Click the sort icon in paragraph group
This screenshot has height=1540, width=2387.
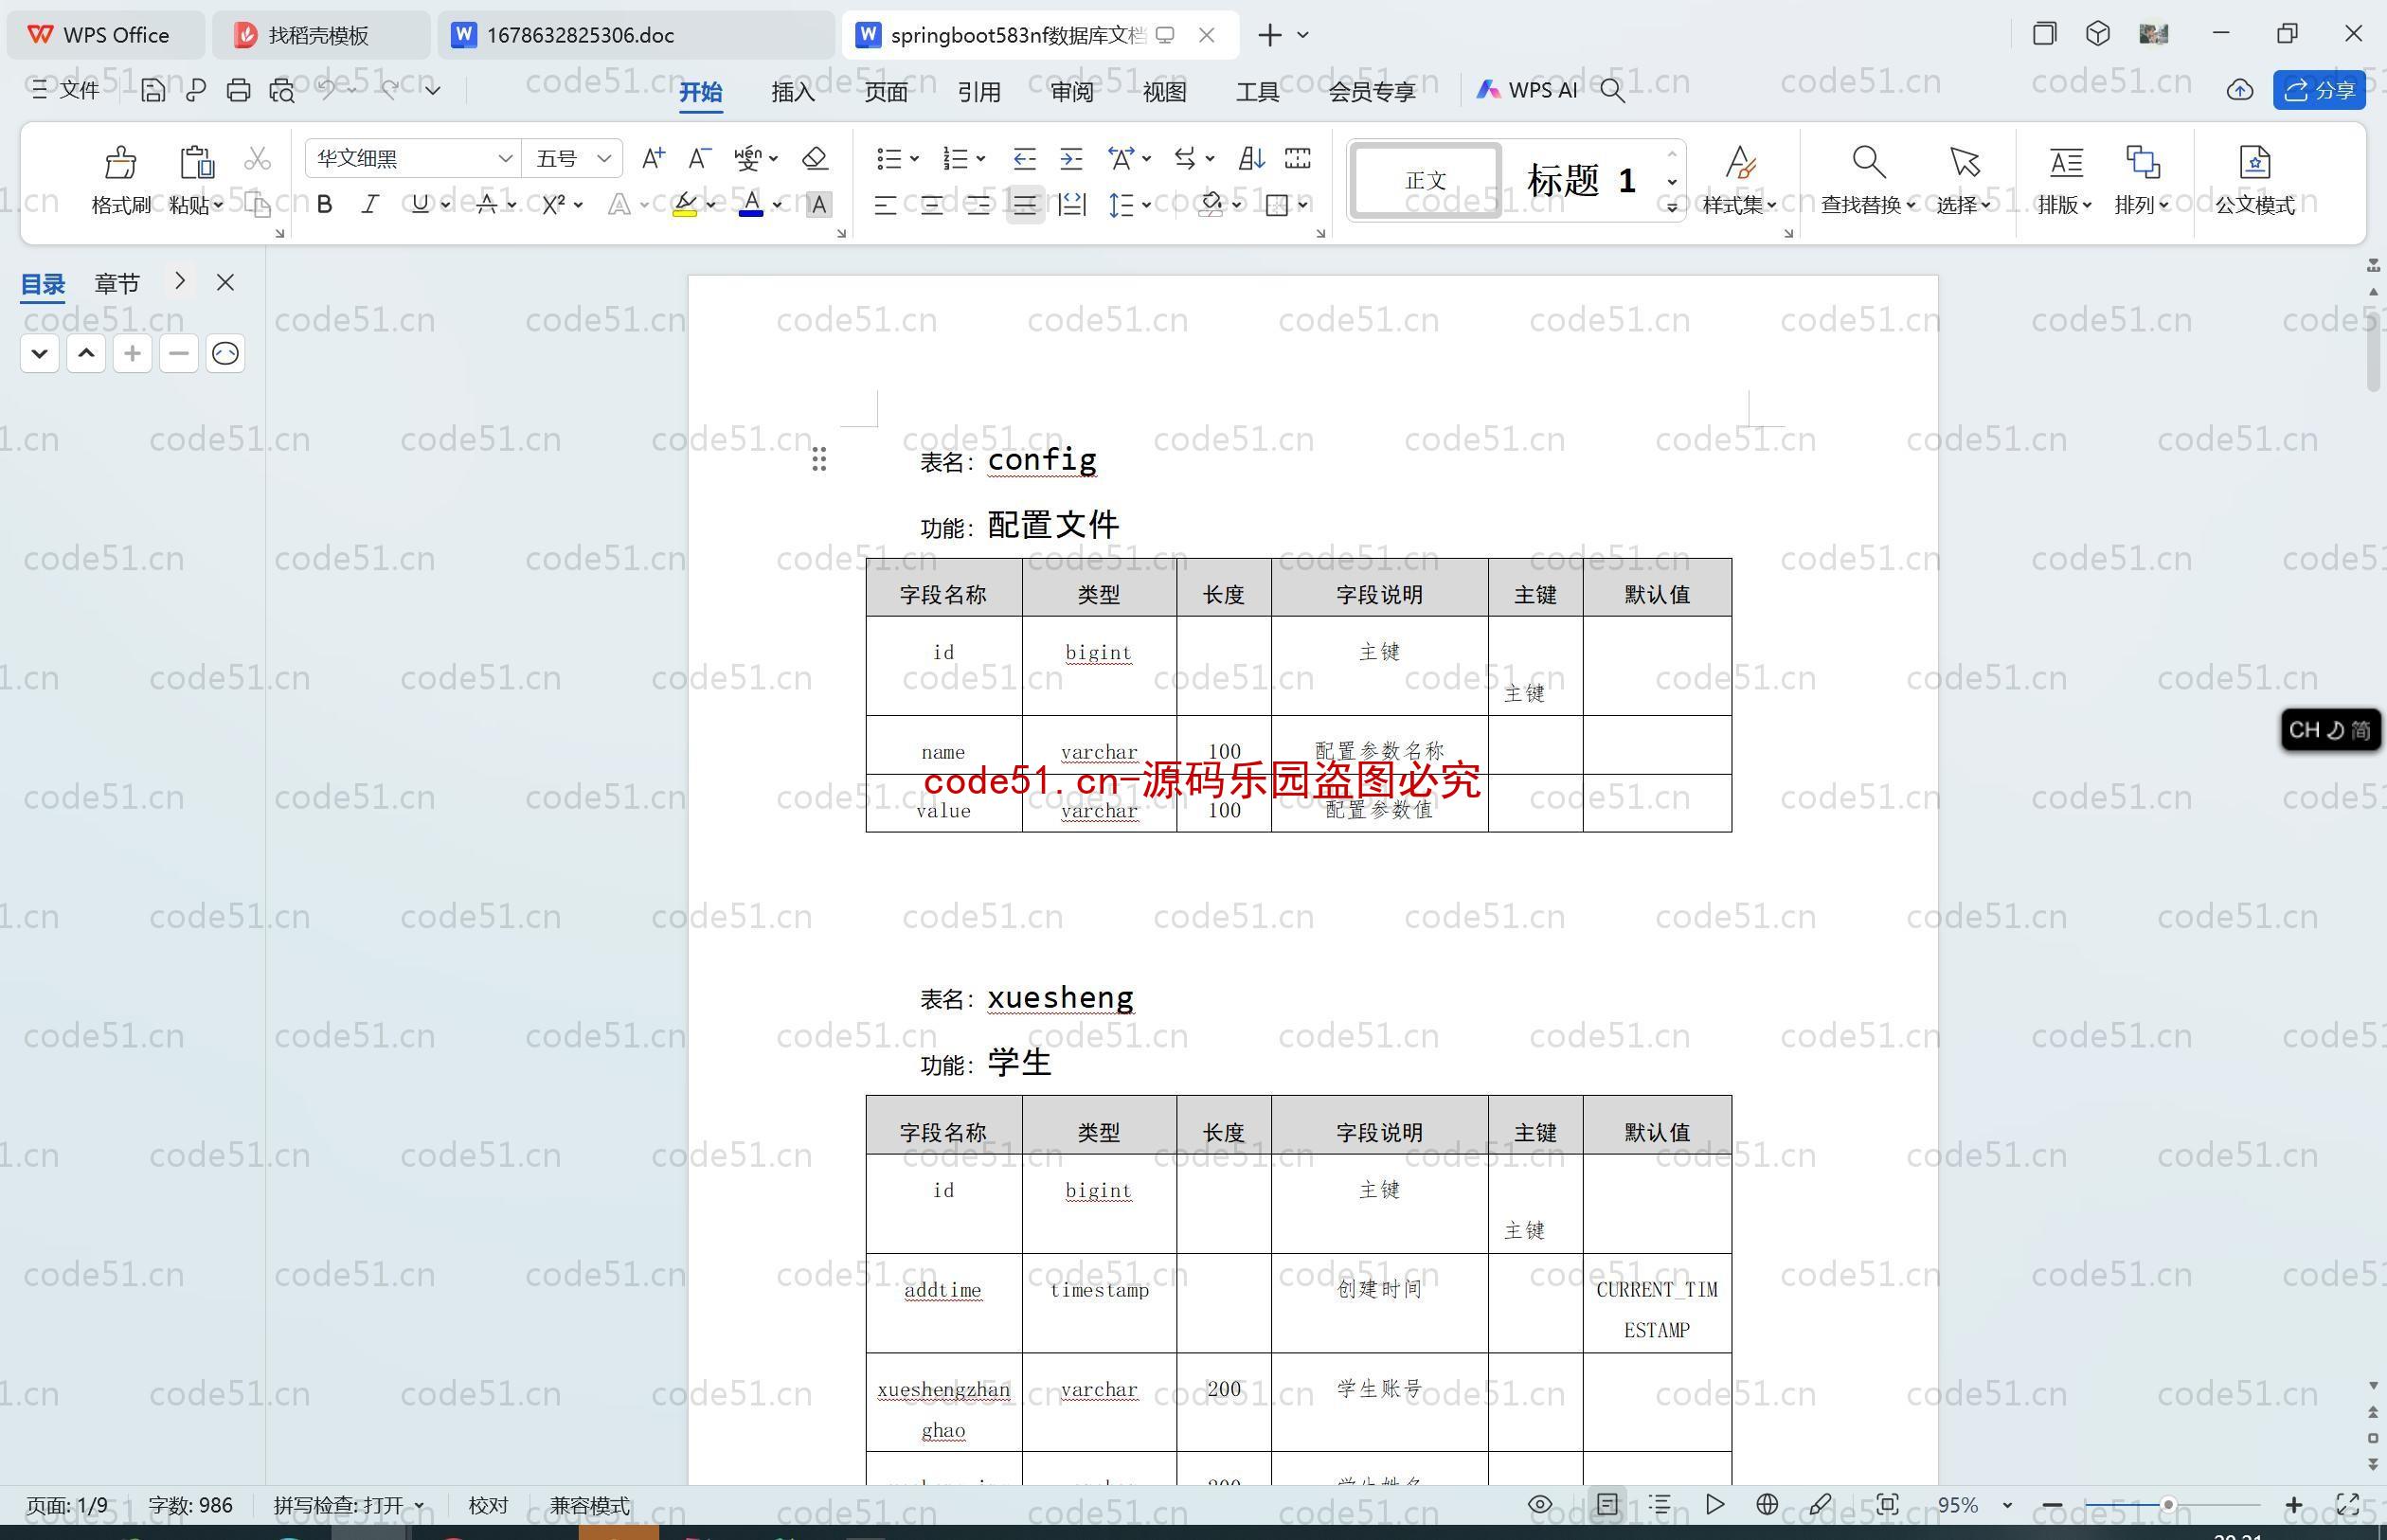point(1251,158)
